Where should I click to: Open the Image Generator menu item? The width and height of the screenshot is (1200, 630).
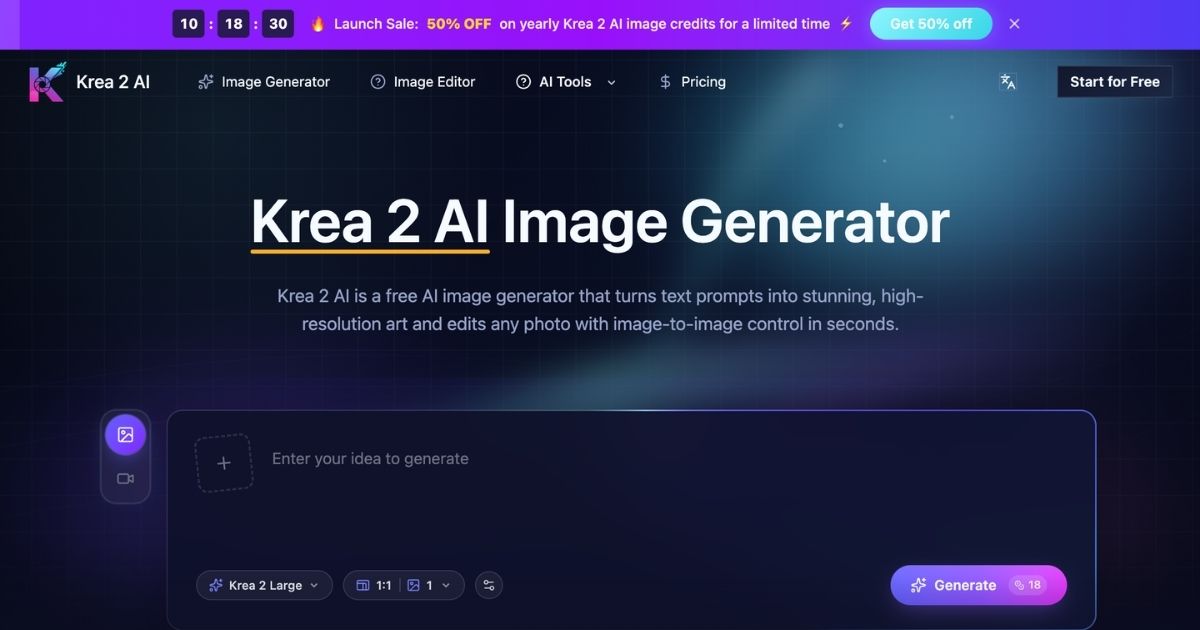click(264, 82)
